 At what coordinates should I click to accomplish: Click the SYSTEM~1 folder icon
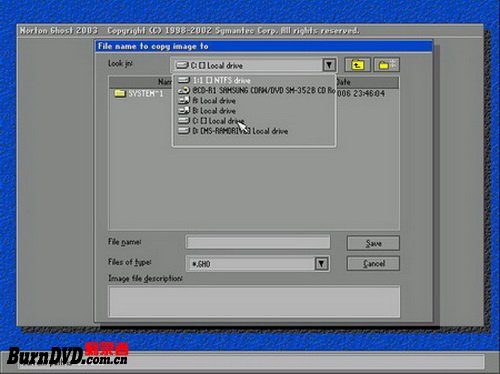[120, 93]
